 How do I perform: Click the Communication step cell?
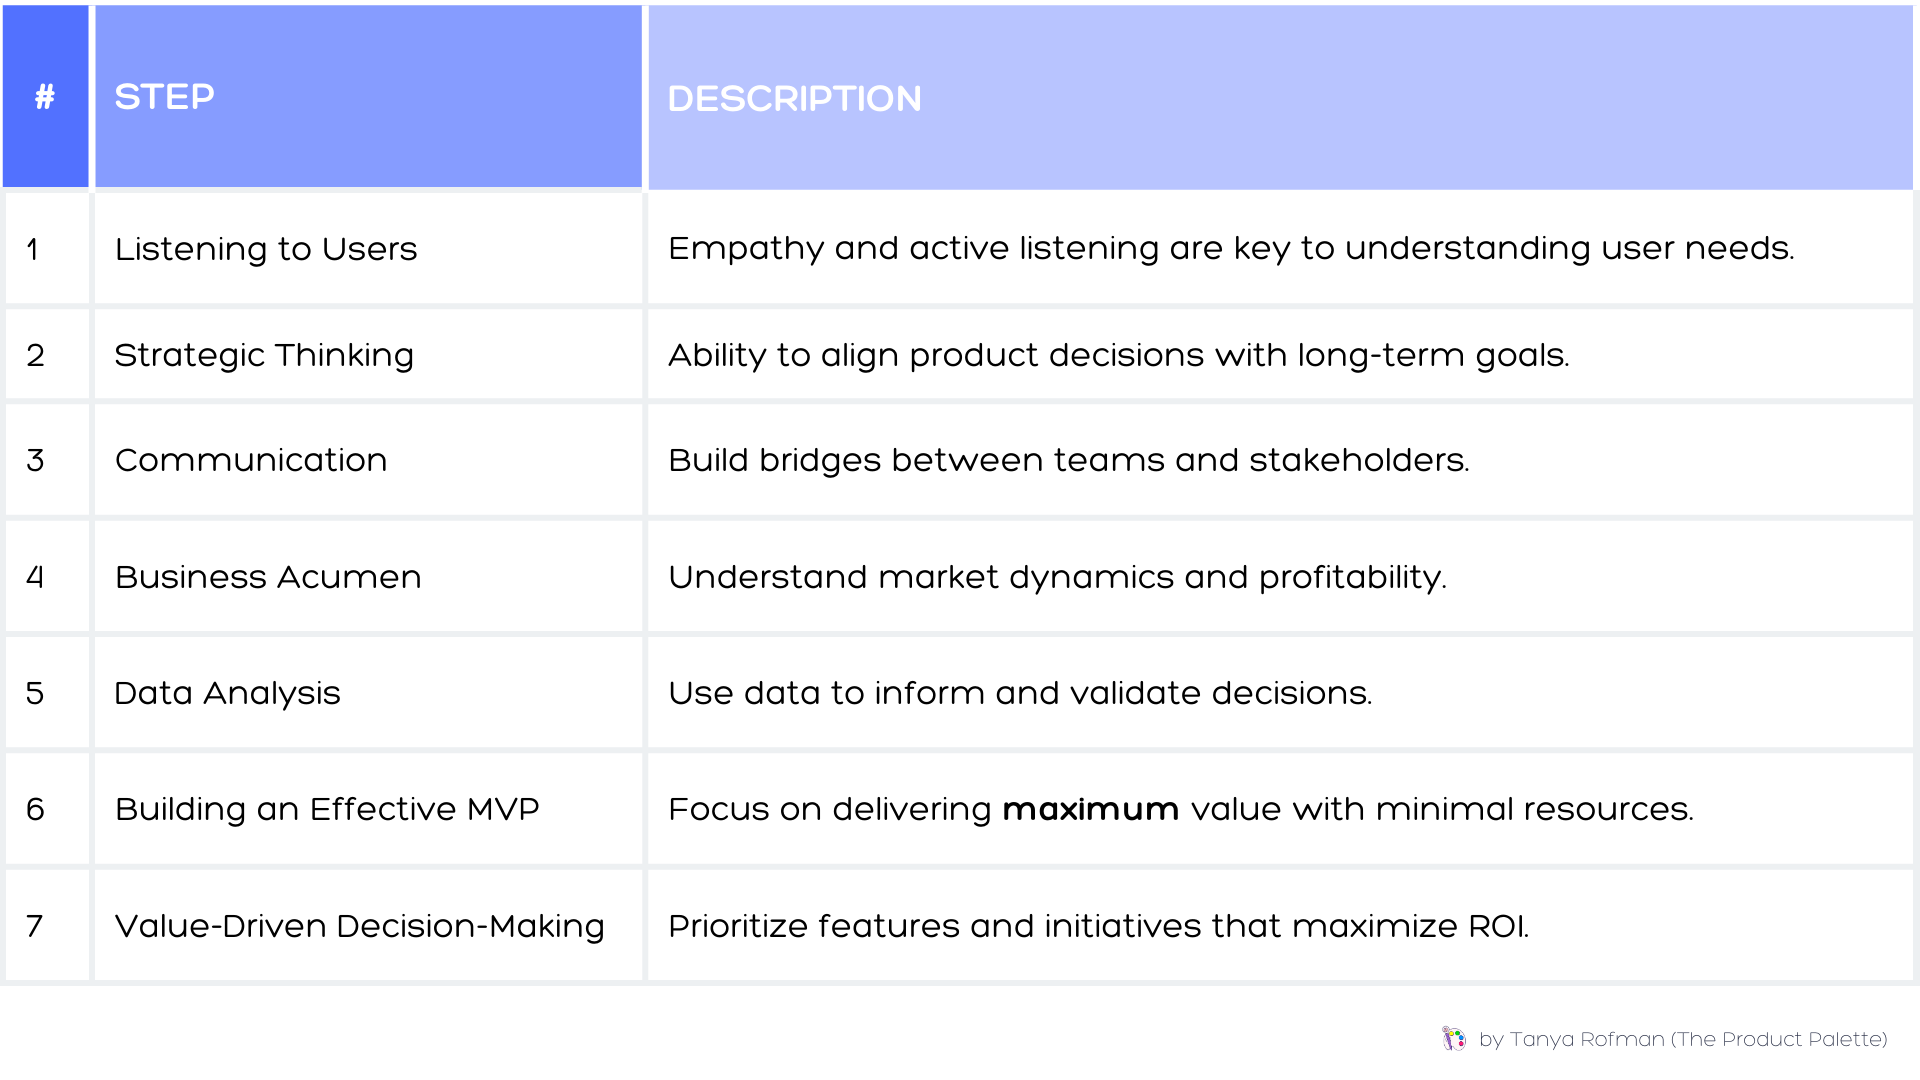click(x=251, y=460)
